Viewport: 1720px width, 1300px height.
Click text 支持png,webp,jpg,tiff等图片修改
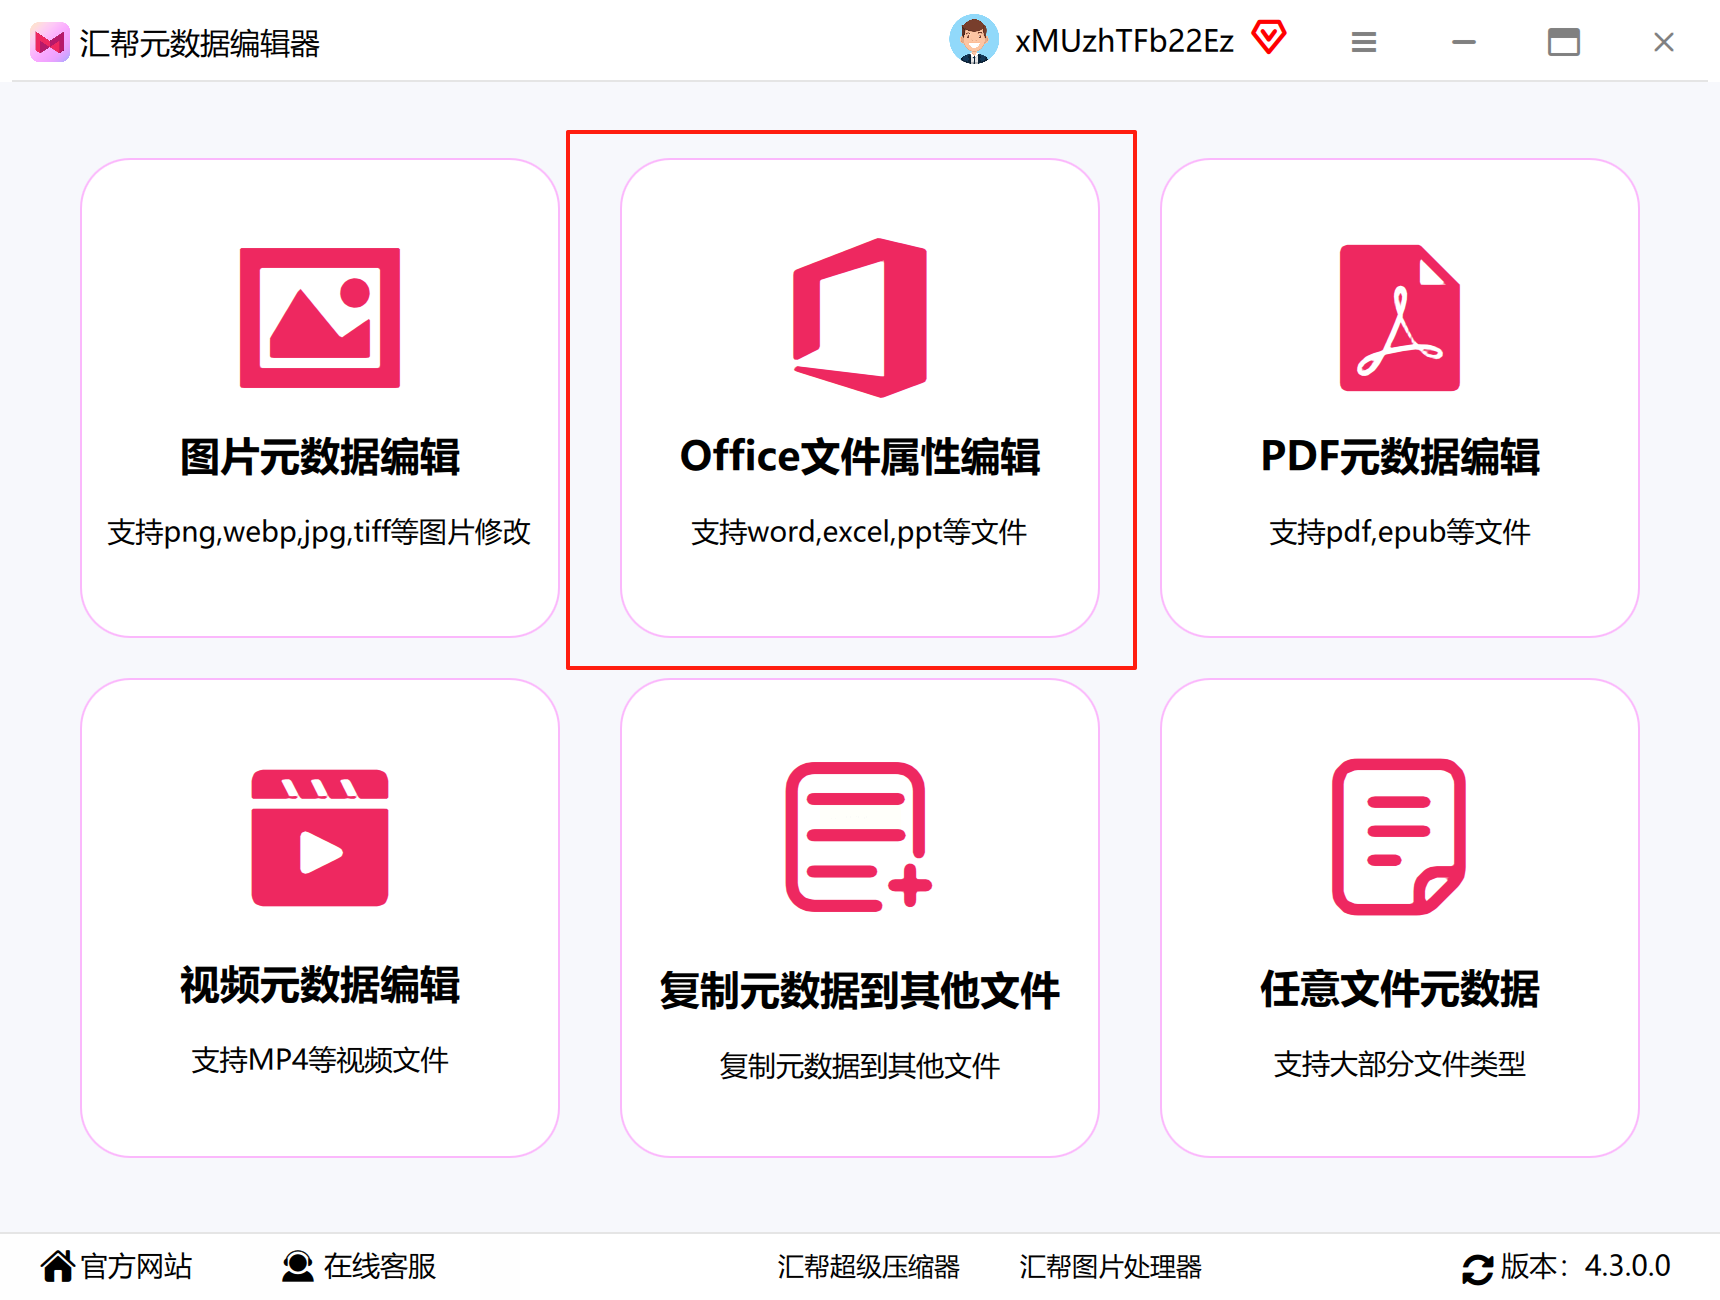[319, 532]
